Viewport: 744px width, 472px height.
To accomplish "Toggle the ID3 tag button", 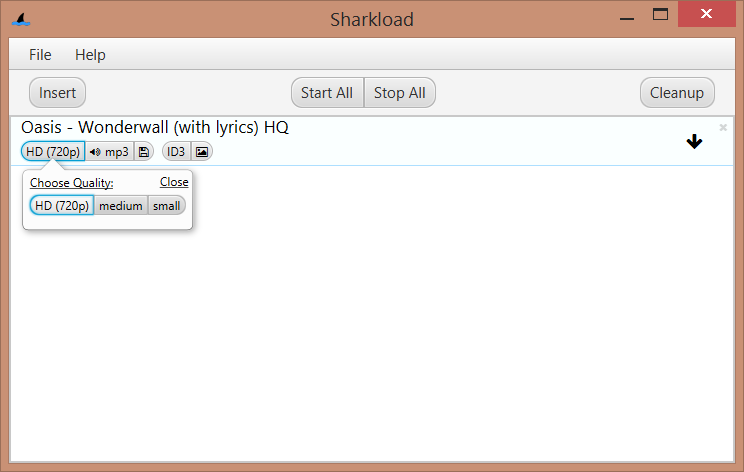I will [176, 152].
